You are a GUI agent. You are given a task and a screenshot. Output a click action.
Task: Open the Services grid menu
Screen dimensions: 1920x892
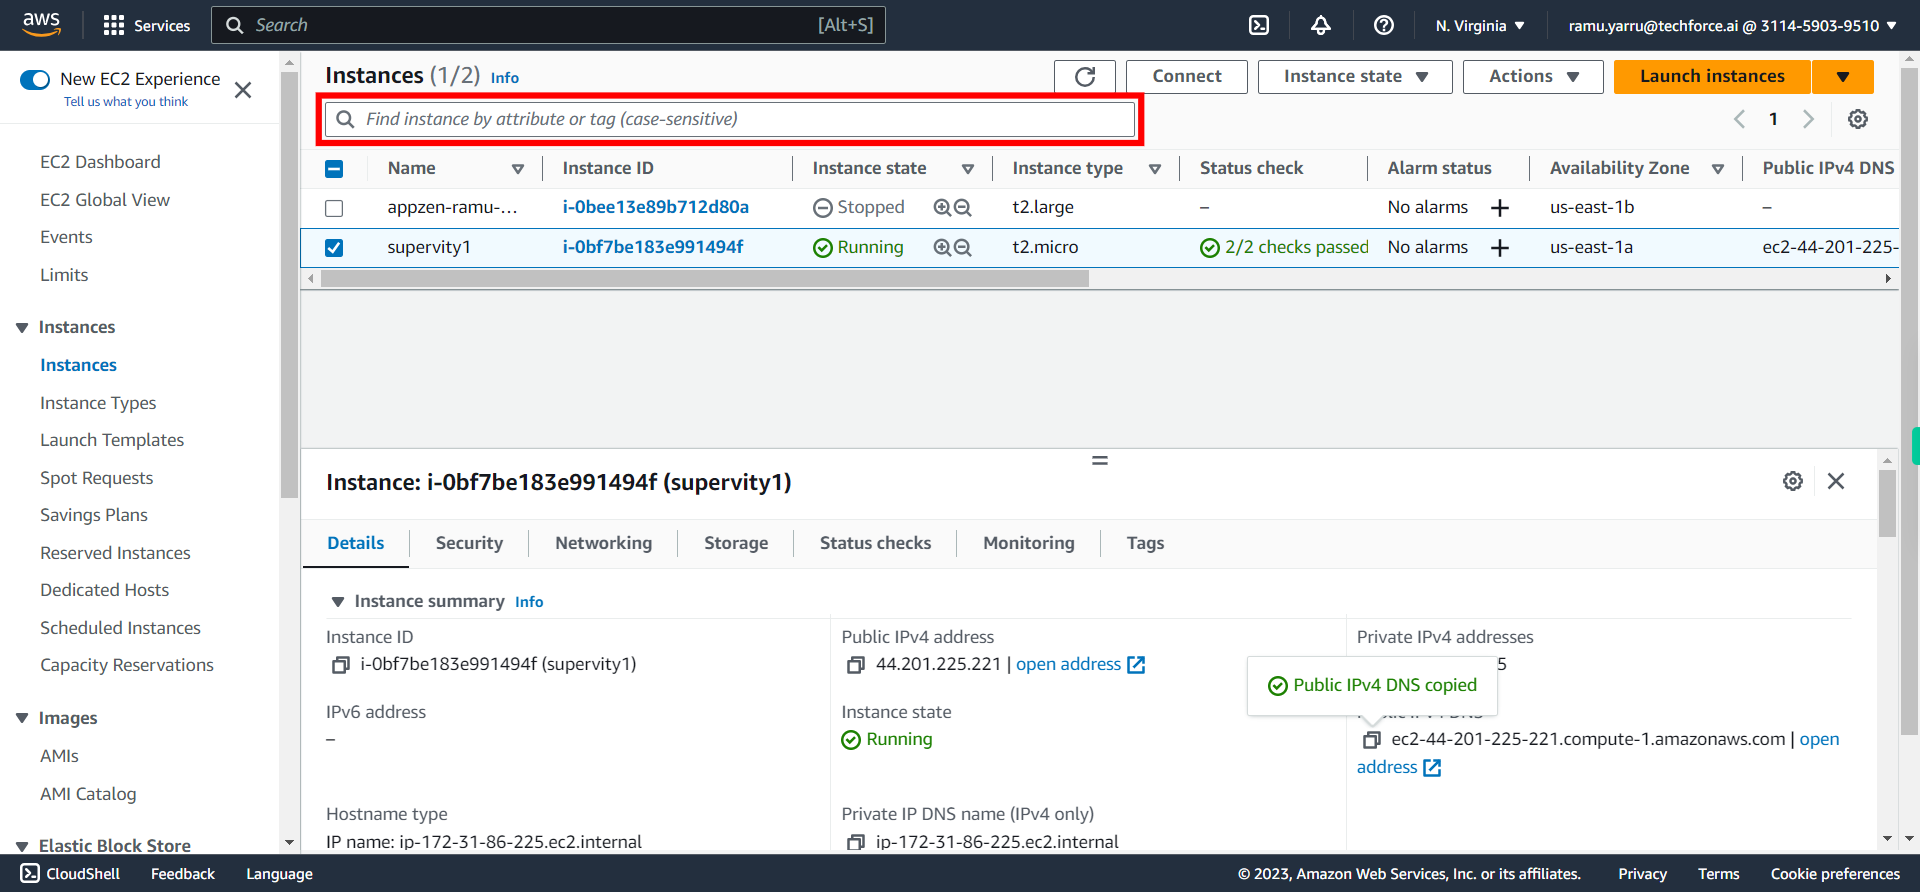tap(146, 25)
